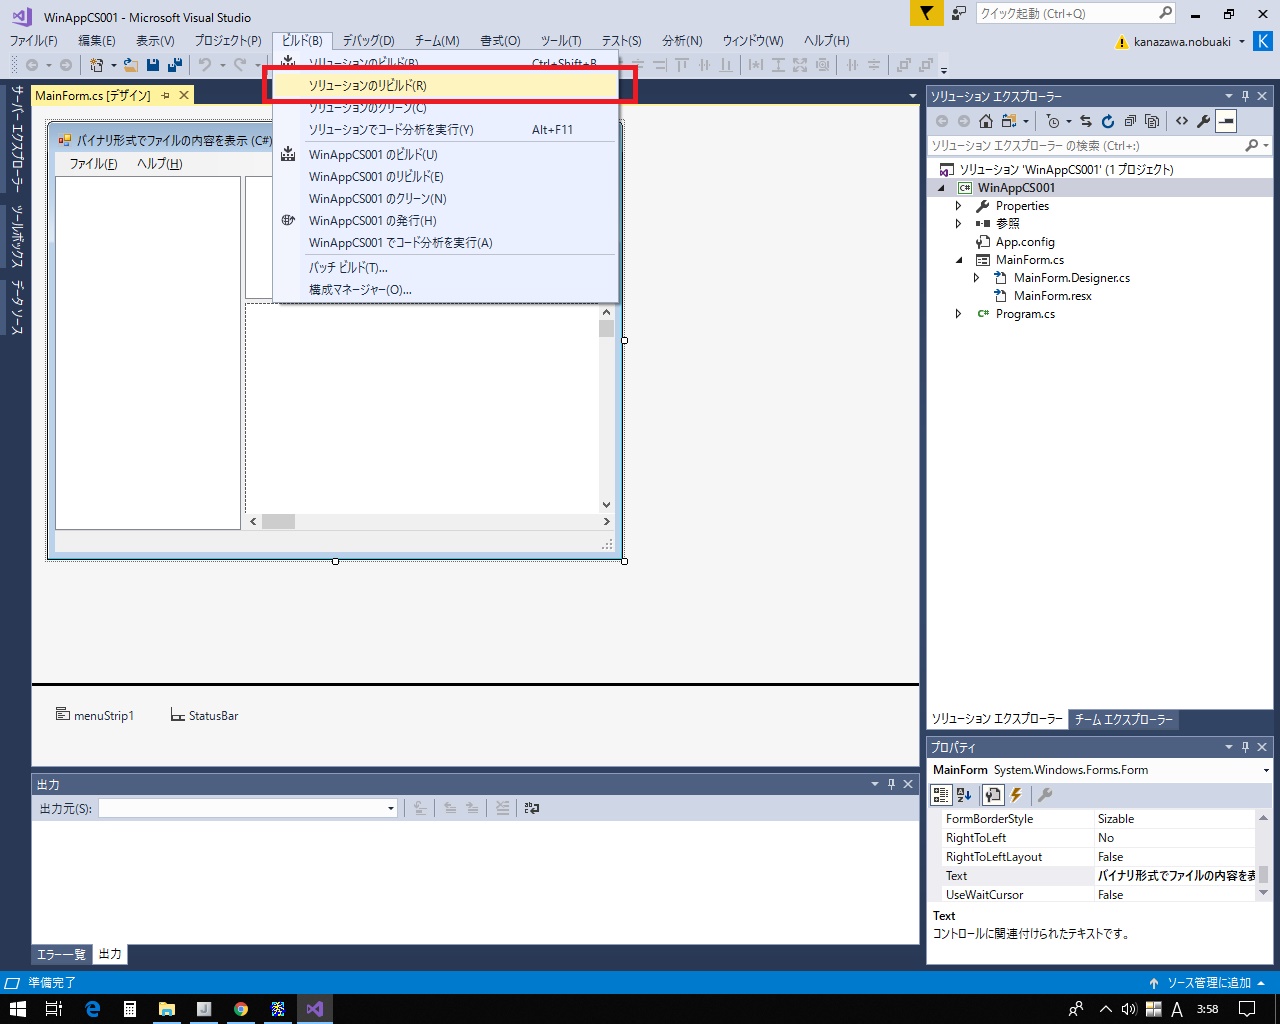
Task: Click Sync with Active Document icon
Action: (1086, 121)
